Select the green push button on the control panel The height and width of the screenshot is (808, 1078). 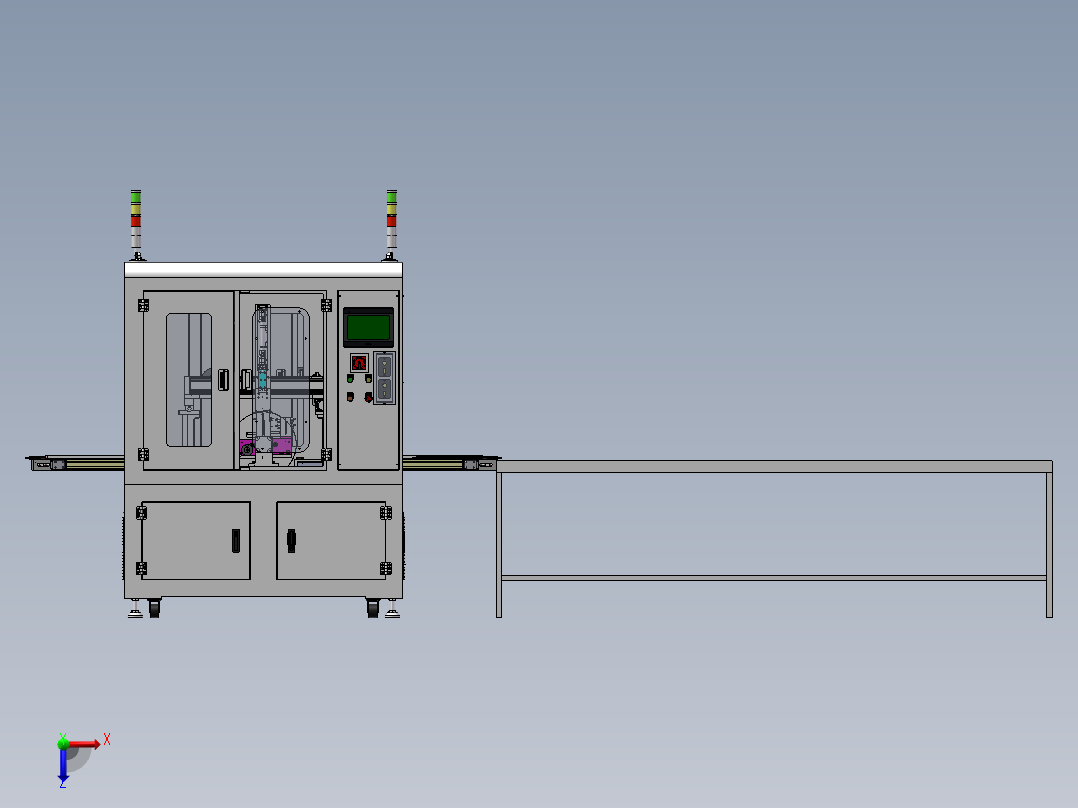point(350,379)
